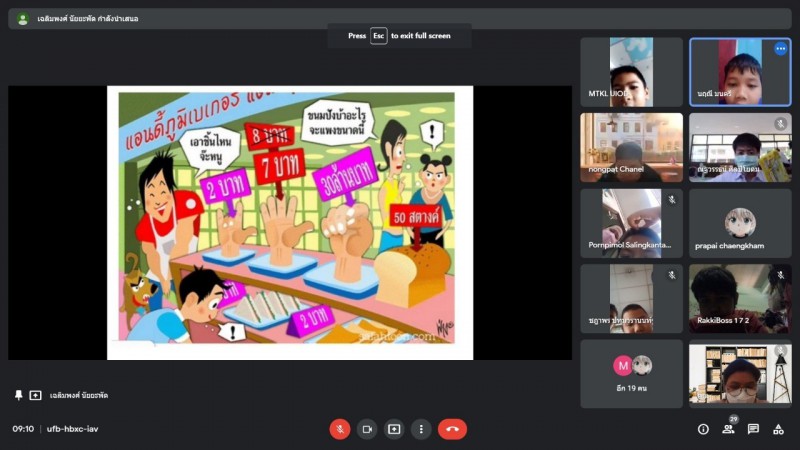Click the shared cartoon presentation slide

click(290, 222)
